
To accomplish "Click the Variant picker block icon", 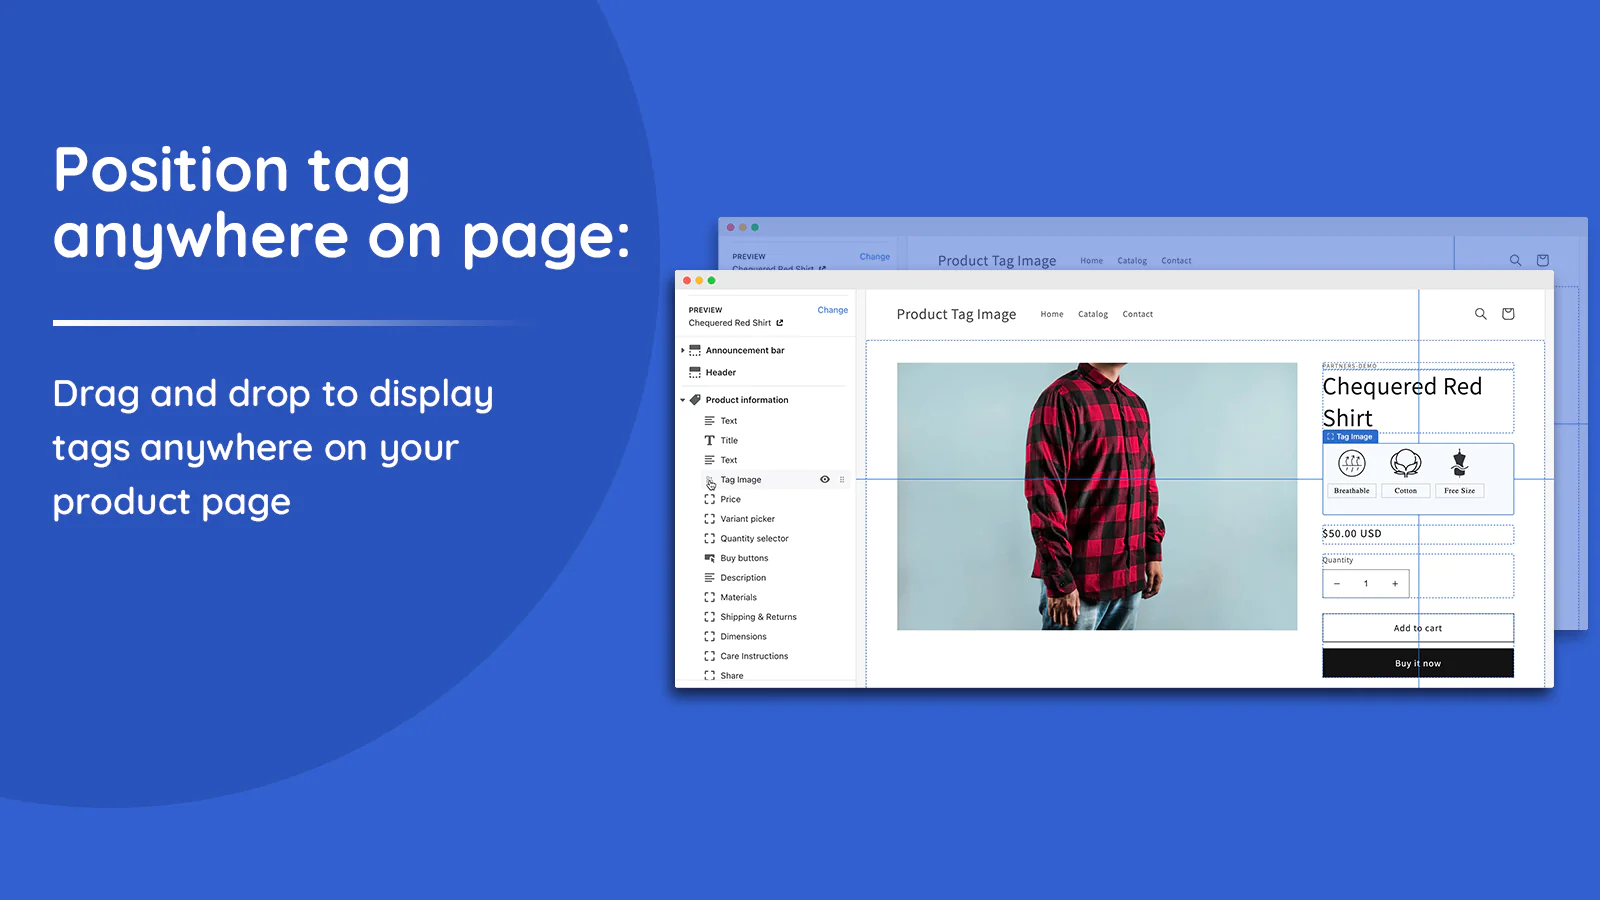I will point(709,519).
